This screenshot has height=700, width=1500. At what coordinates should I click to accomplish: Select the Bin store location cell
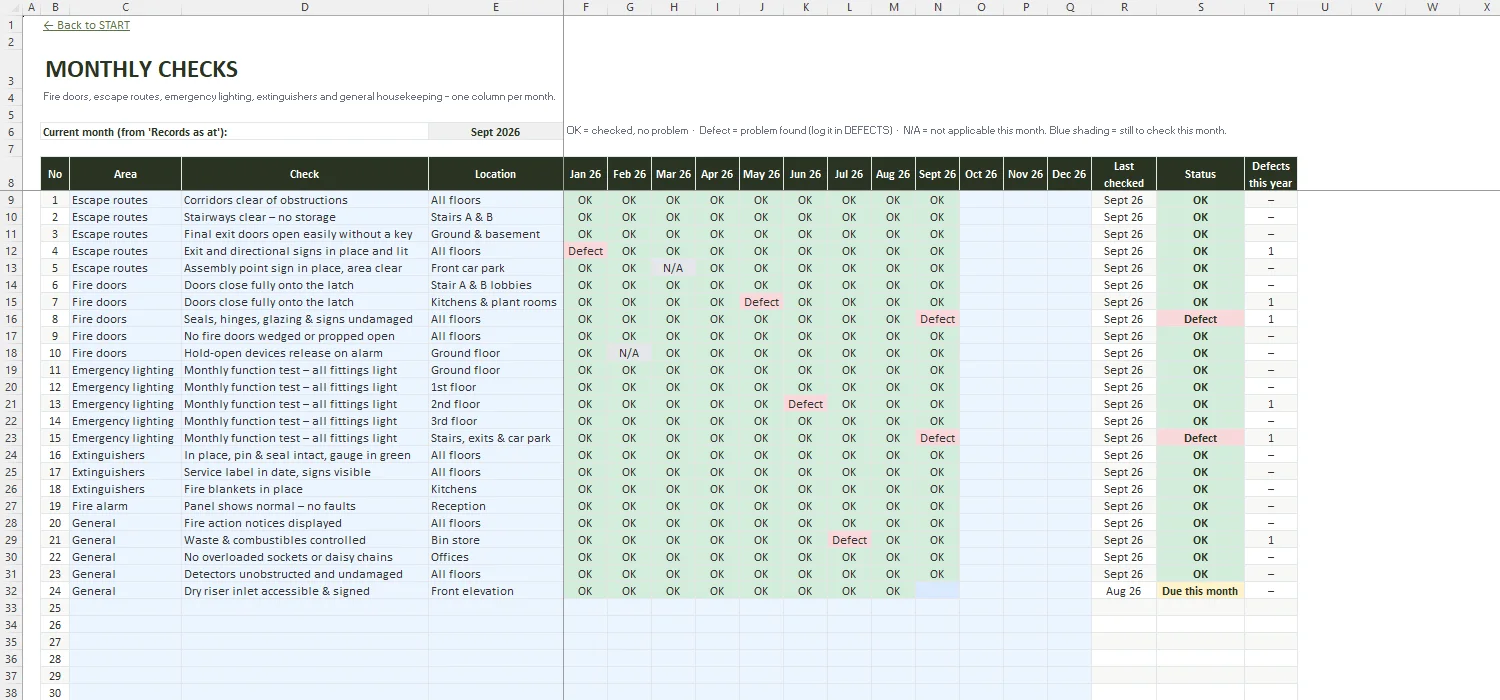click(x=496, y=540)
